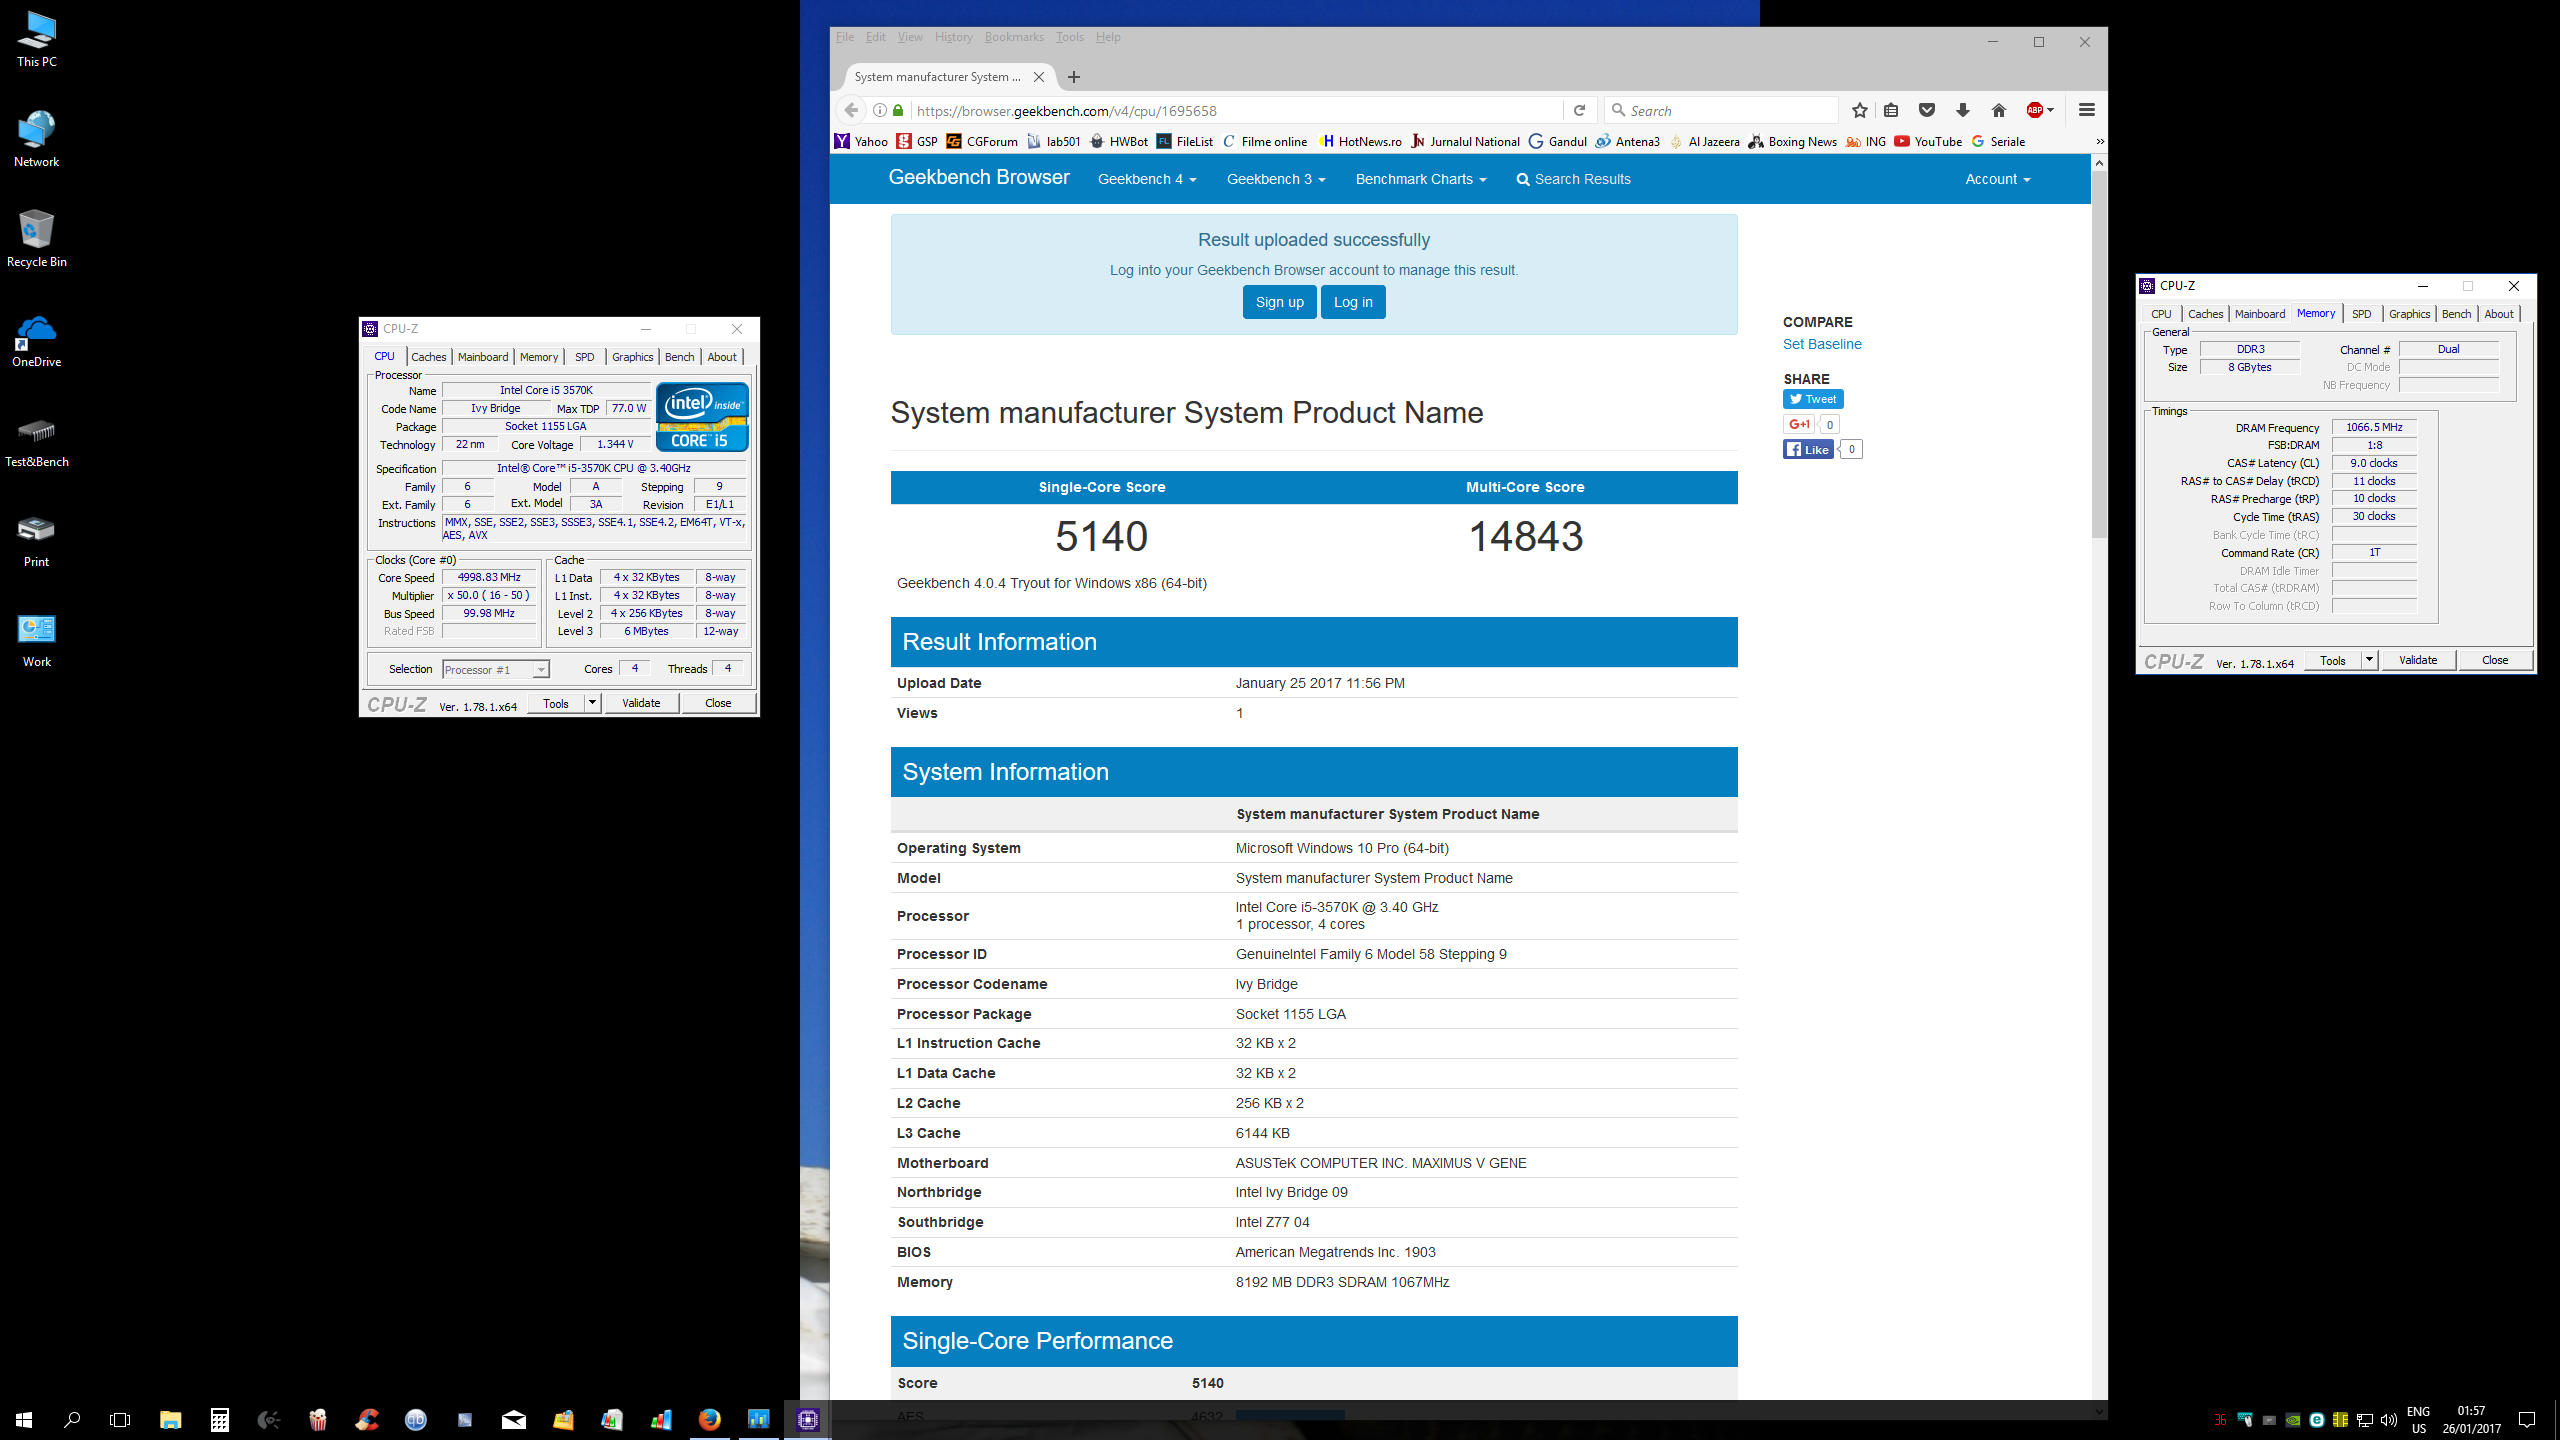
Task: Open a new browser tab
Action: (x=1074, y=77)
